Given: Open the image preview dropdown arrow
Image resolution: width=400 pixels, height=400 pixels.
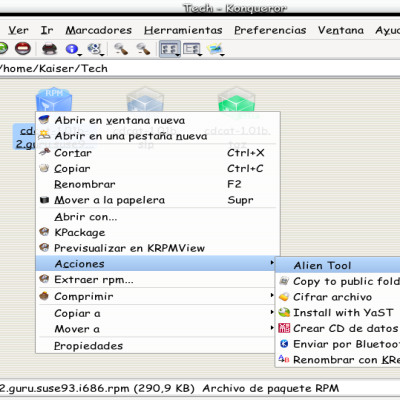Looking at the screenshot, I should click(222, 55).
